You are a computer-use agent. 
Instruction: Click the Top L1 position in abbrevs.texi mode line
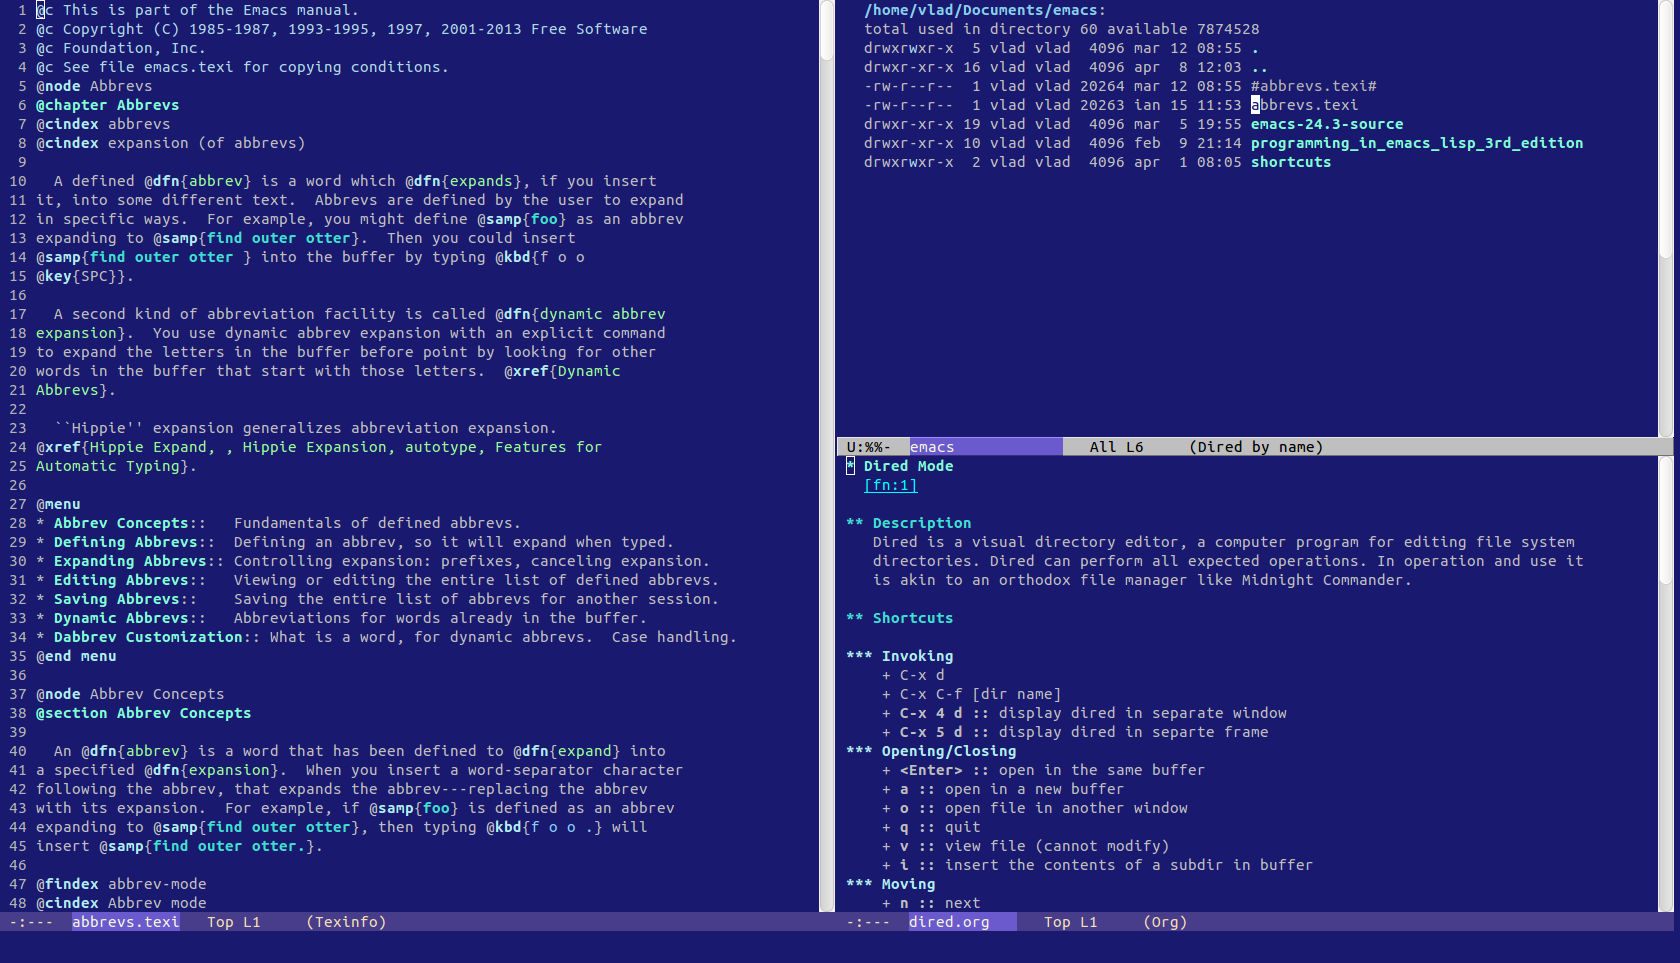coord(234,922)
